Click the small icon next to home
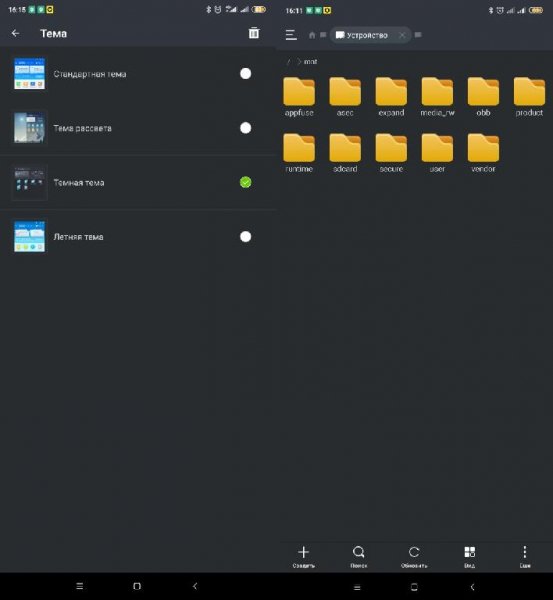Viewport: 553px width, 600px height. 323,35
